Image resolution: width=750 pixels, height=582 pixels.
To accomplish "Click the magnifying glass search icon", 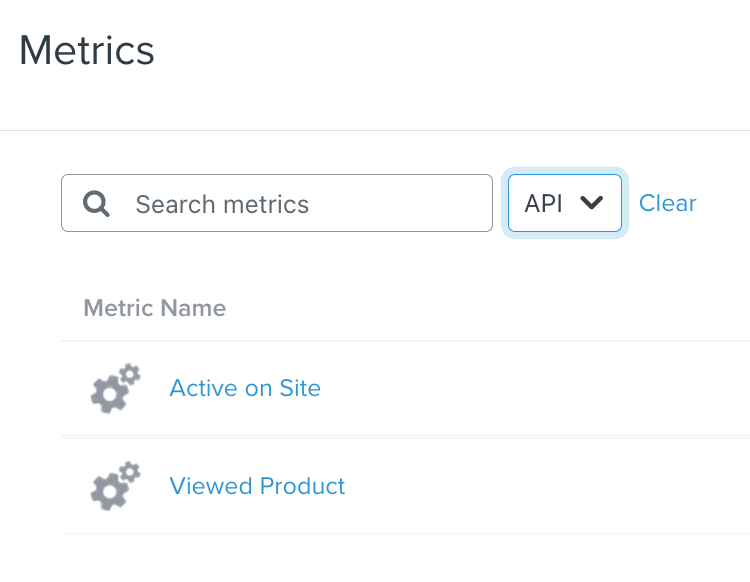I will (97, 204).
